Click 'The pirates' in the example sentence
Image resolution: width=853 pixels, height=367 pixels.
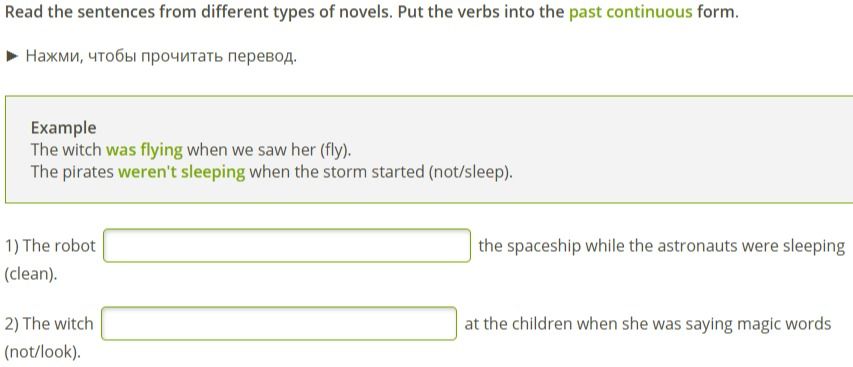click(72, 172)
